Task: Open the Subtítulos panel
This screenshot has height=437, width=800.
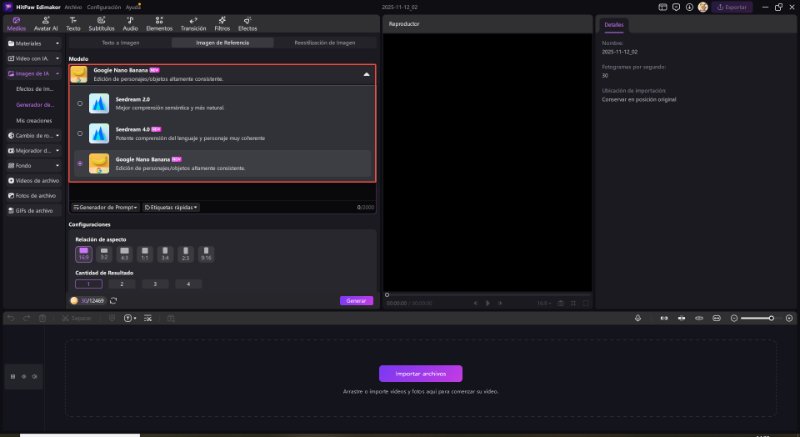Action: tap(101, 24)
